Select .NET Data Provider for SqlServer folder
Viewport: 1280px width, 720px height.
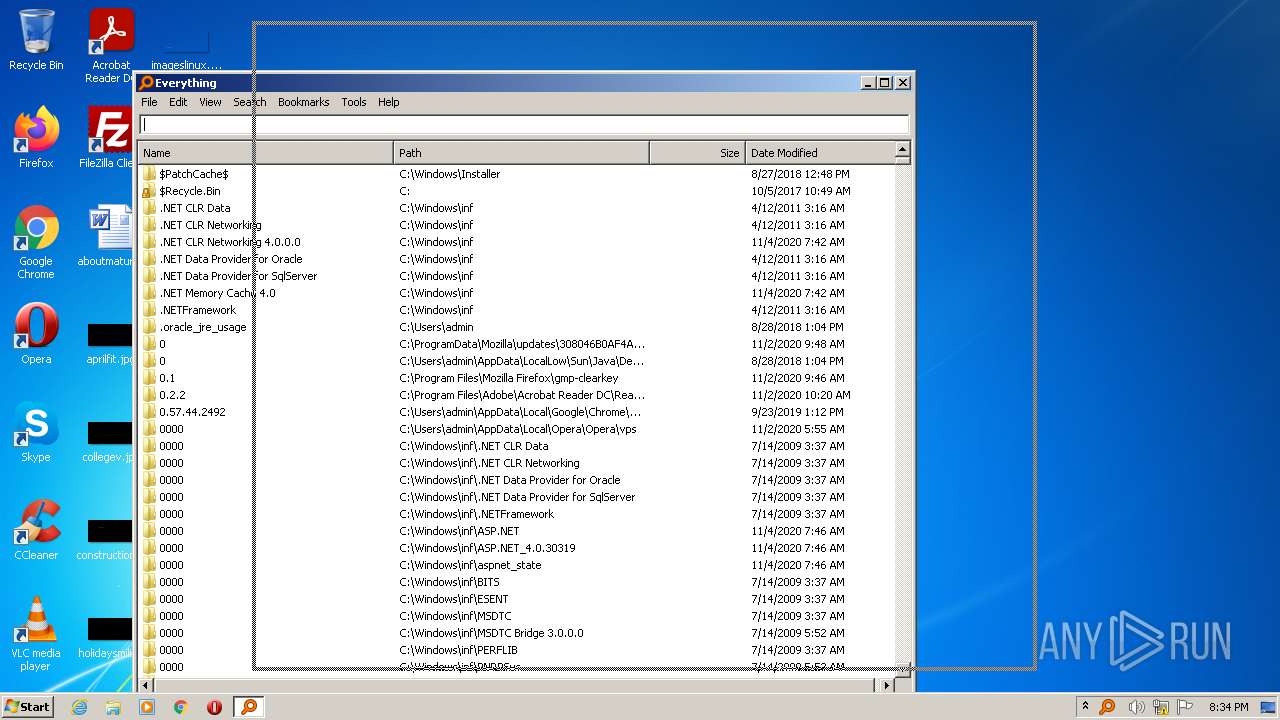[x=516, y=276]
